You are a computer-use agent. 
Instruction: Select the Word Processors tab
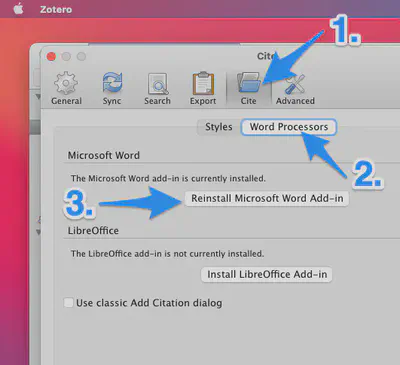[x=289, y=127]
